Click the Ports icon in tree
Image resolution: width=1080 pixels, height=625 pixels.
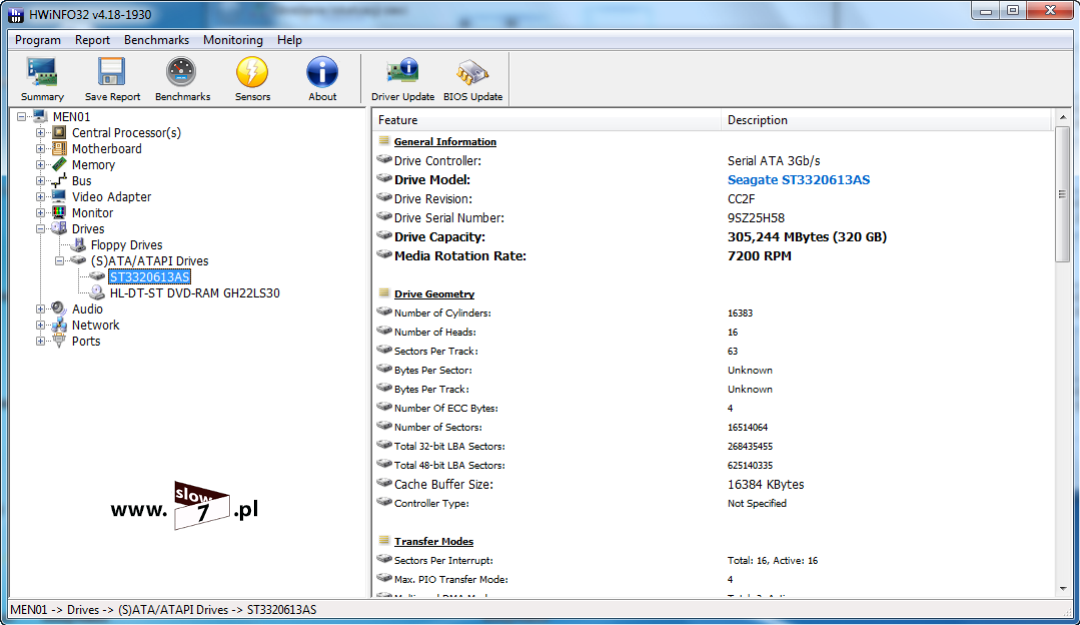59,340
